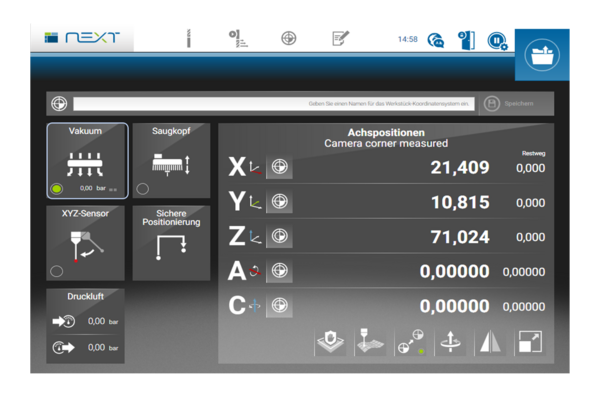Click the expand view icon in bottom toolbar
Viewport: 600px width, 400px height.
pos(530,342)
